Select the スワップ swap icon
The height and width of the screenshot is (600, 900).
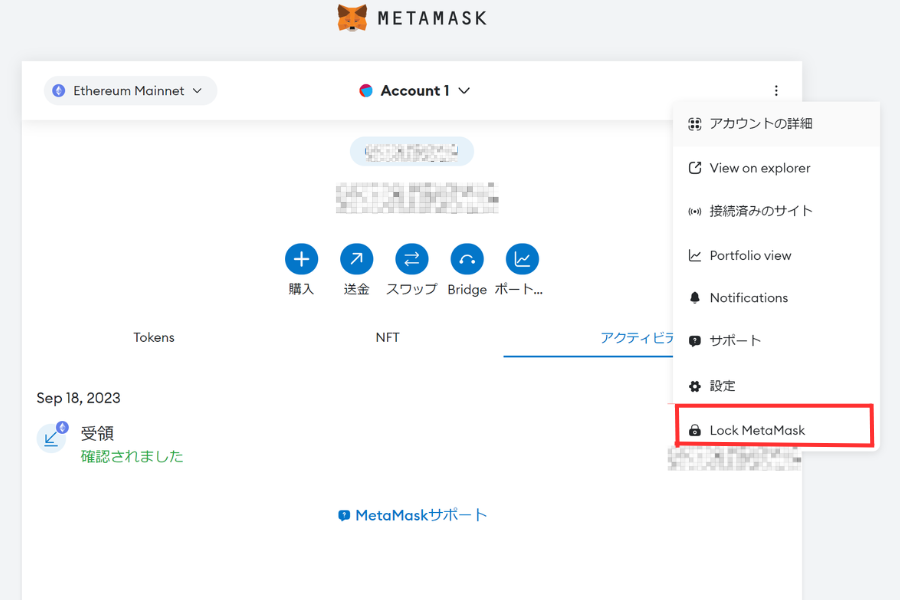point(412,258)
